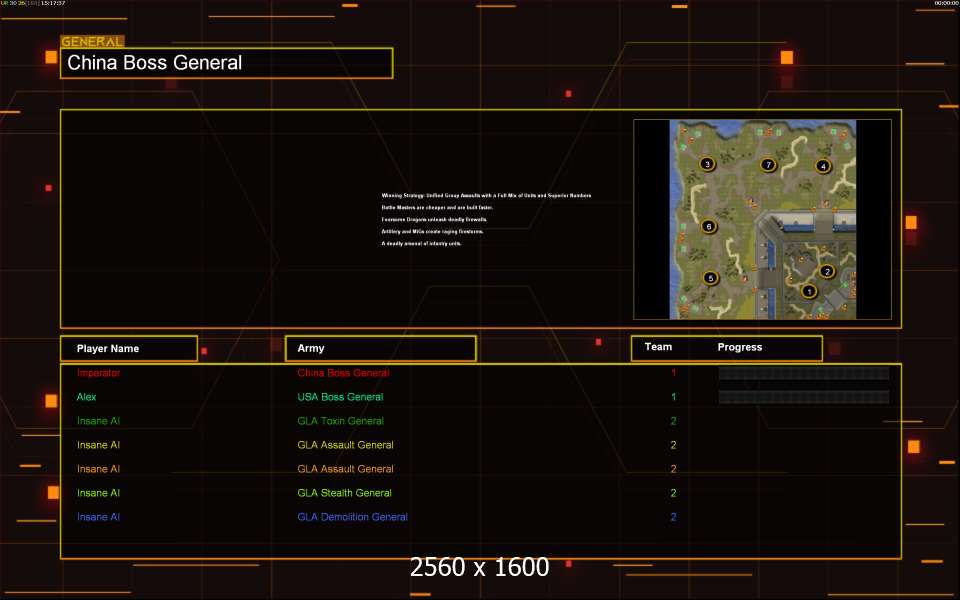Click start position marker 2 on map

(826, 271)
